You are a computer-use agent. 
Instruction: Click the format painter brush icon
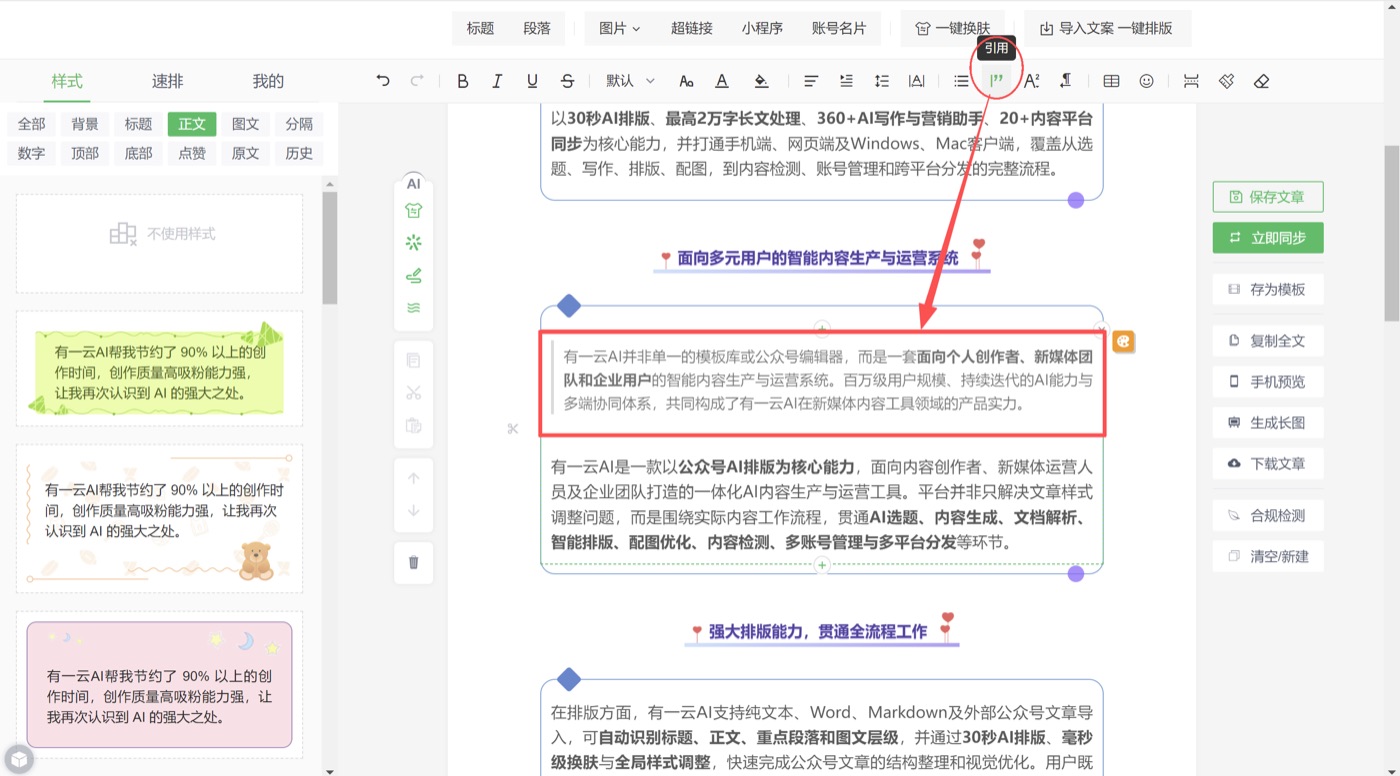pos(1226,81)
